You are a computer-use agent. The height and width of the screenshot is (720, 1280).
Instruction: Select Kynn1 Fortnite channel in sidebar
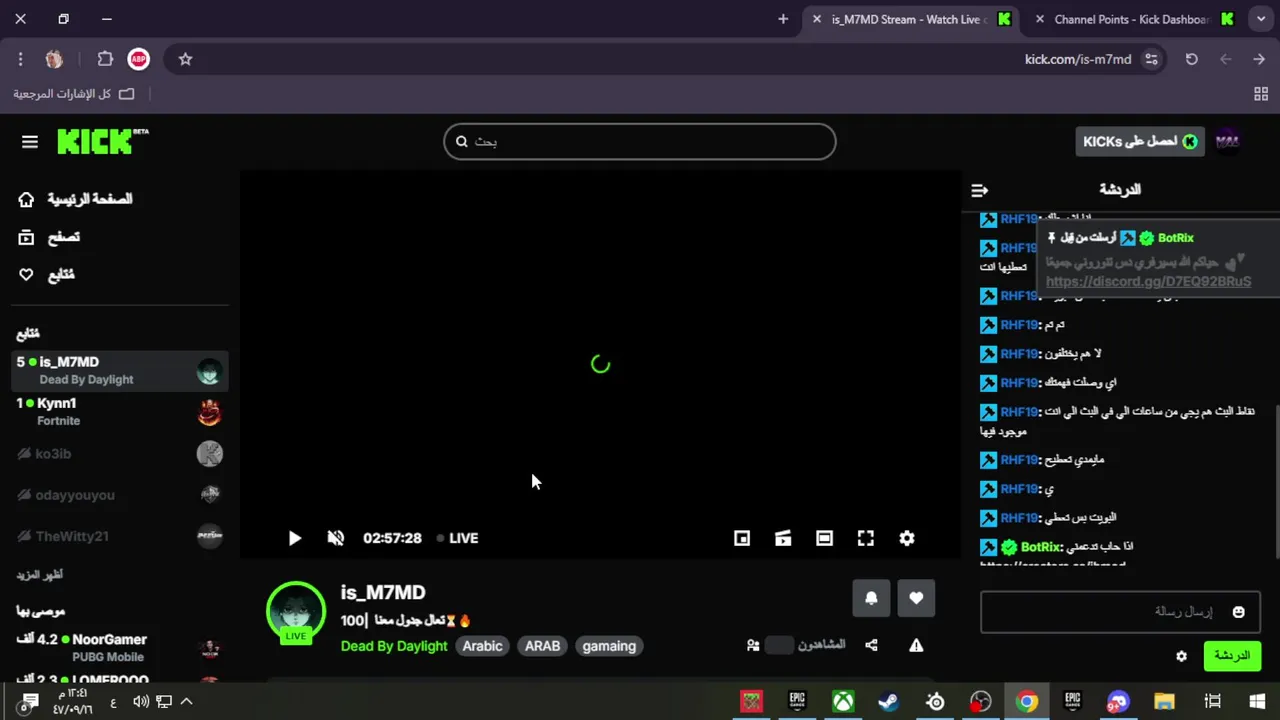pyautogui.click(x=119, y=411)
